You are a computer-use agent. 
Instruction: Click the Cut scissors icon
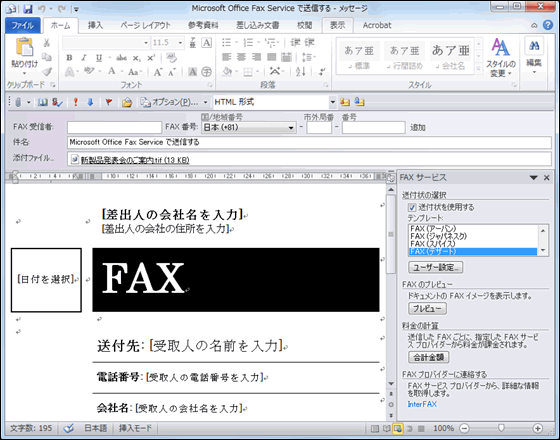point(47,43)
